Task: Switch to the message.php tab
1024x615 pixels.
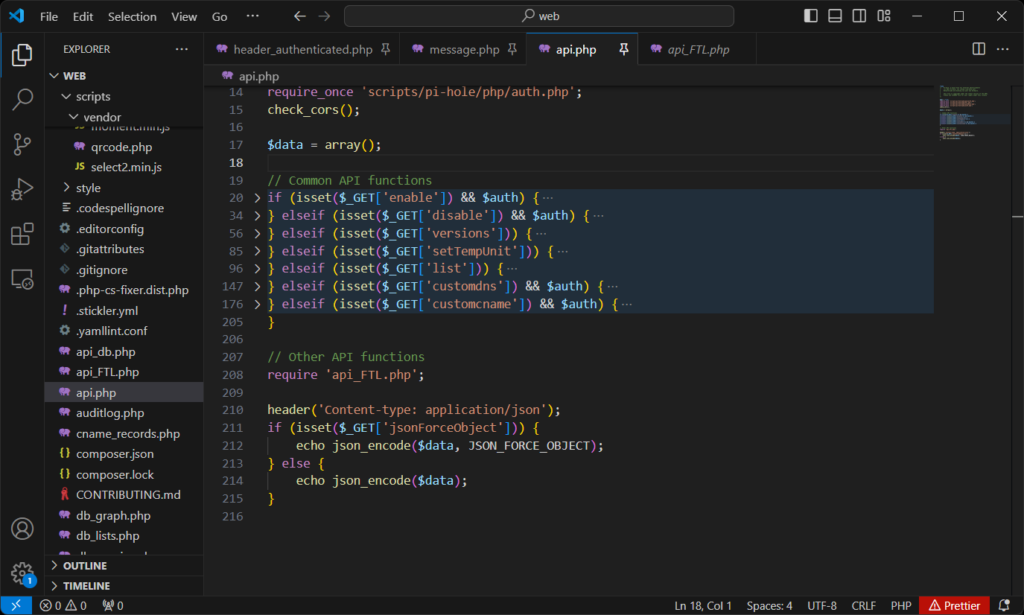Action: coord(463,49)
